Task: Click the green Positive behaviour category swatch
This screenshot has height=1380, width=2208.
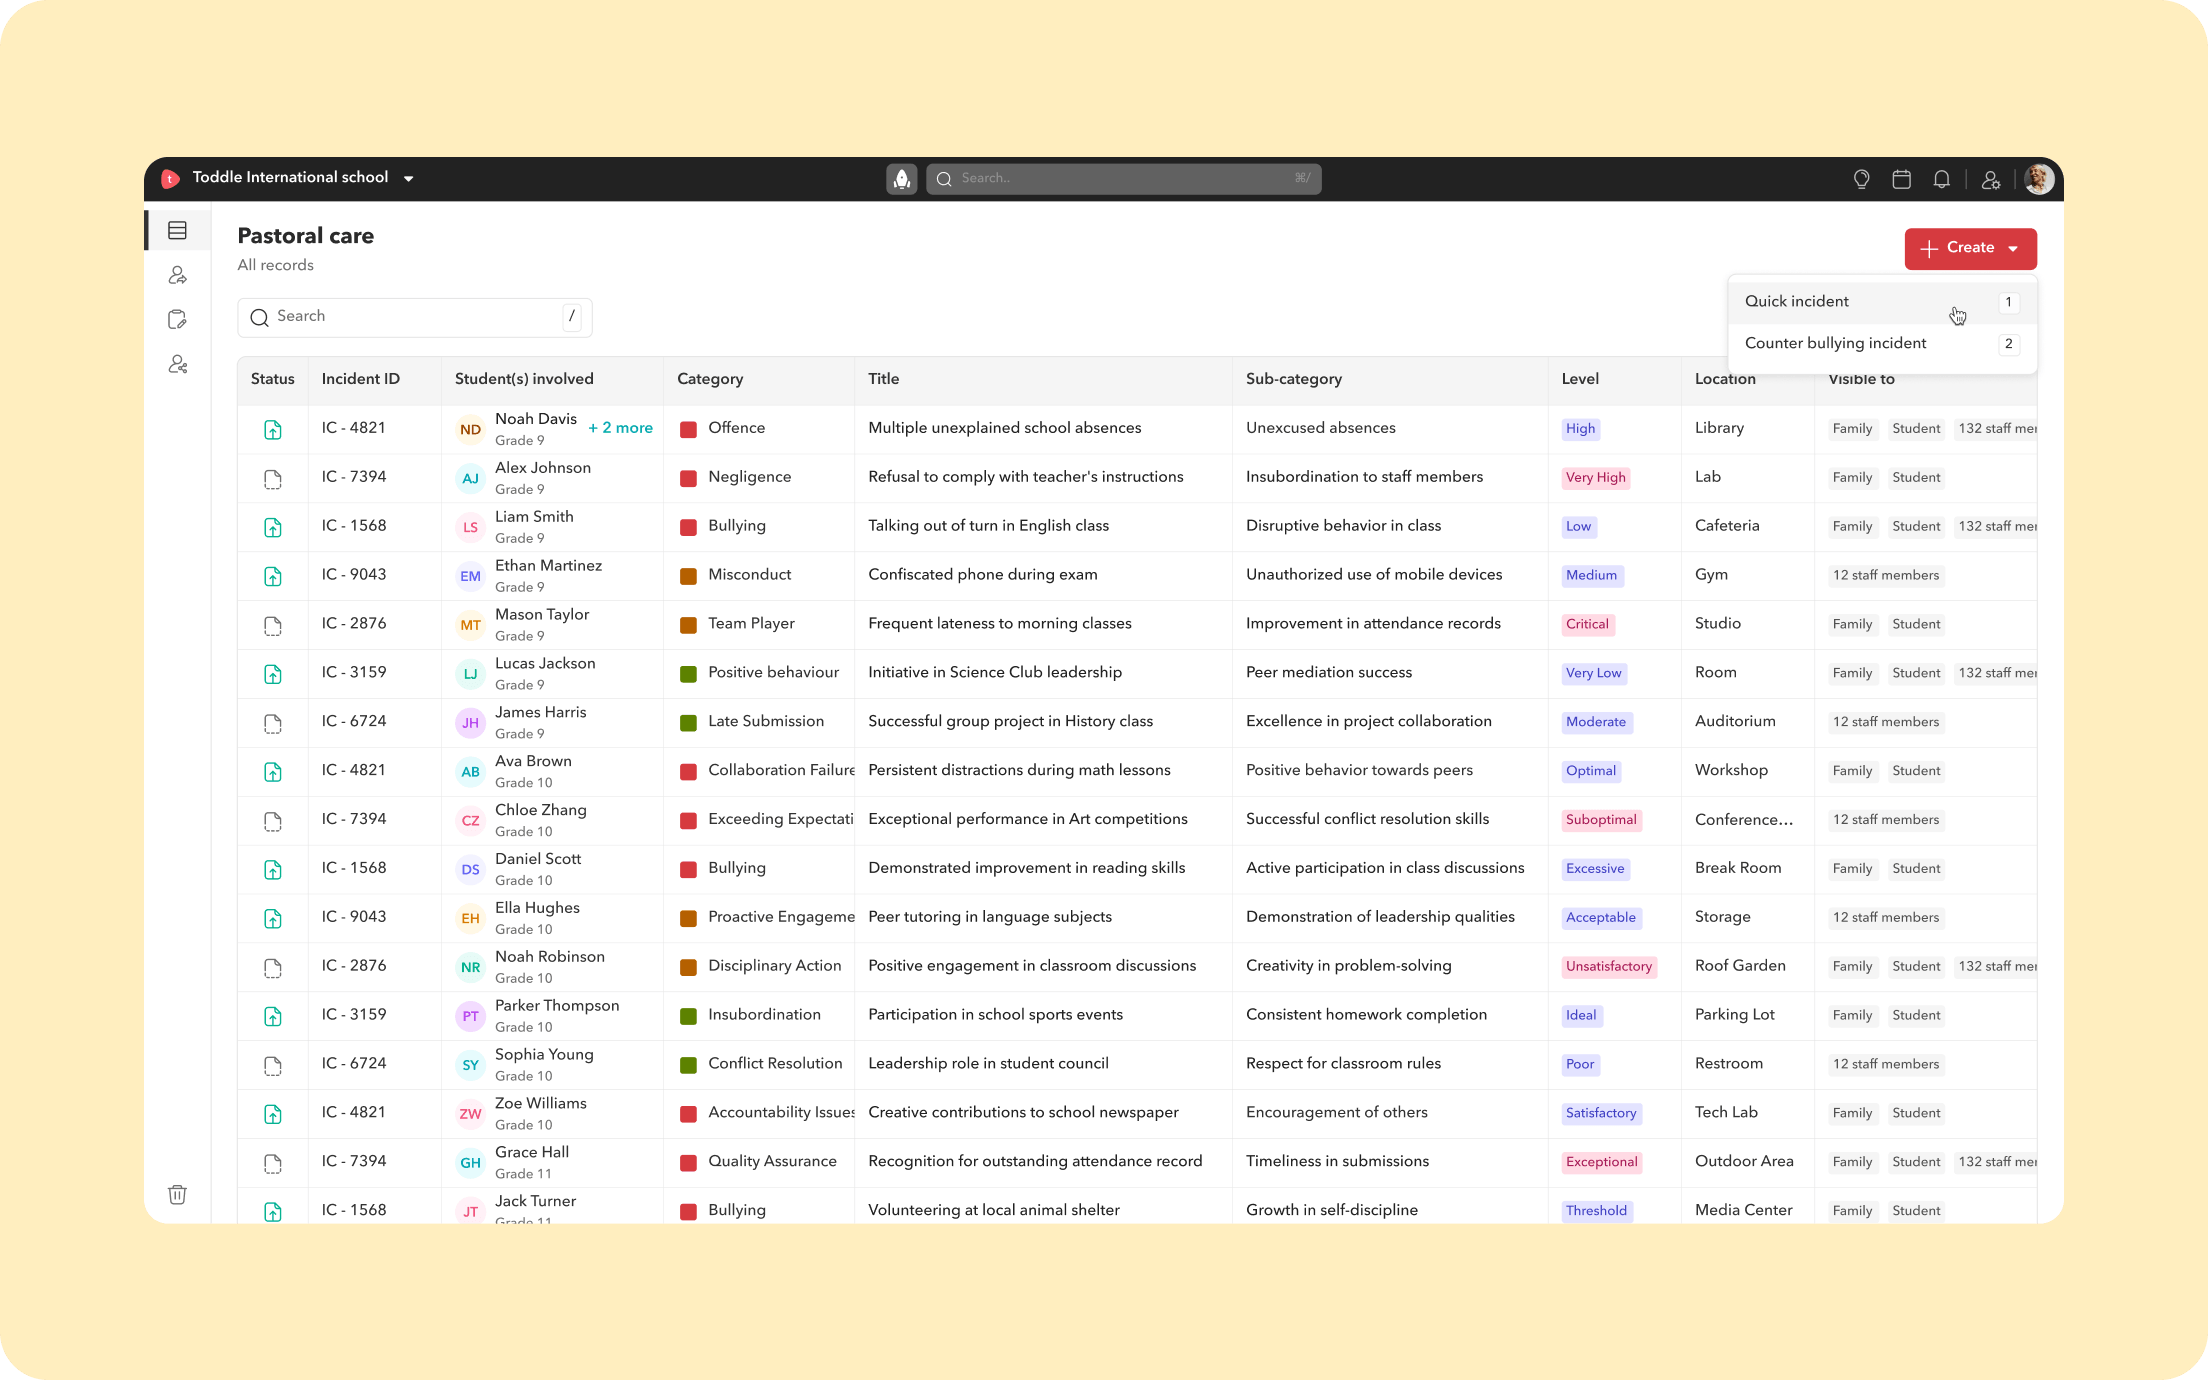Action: click(688, 674)
